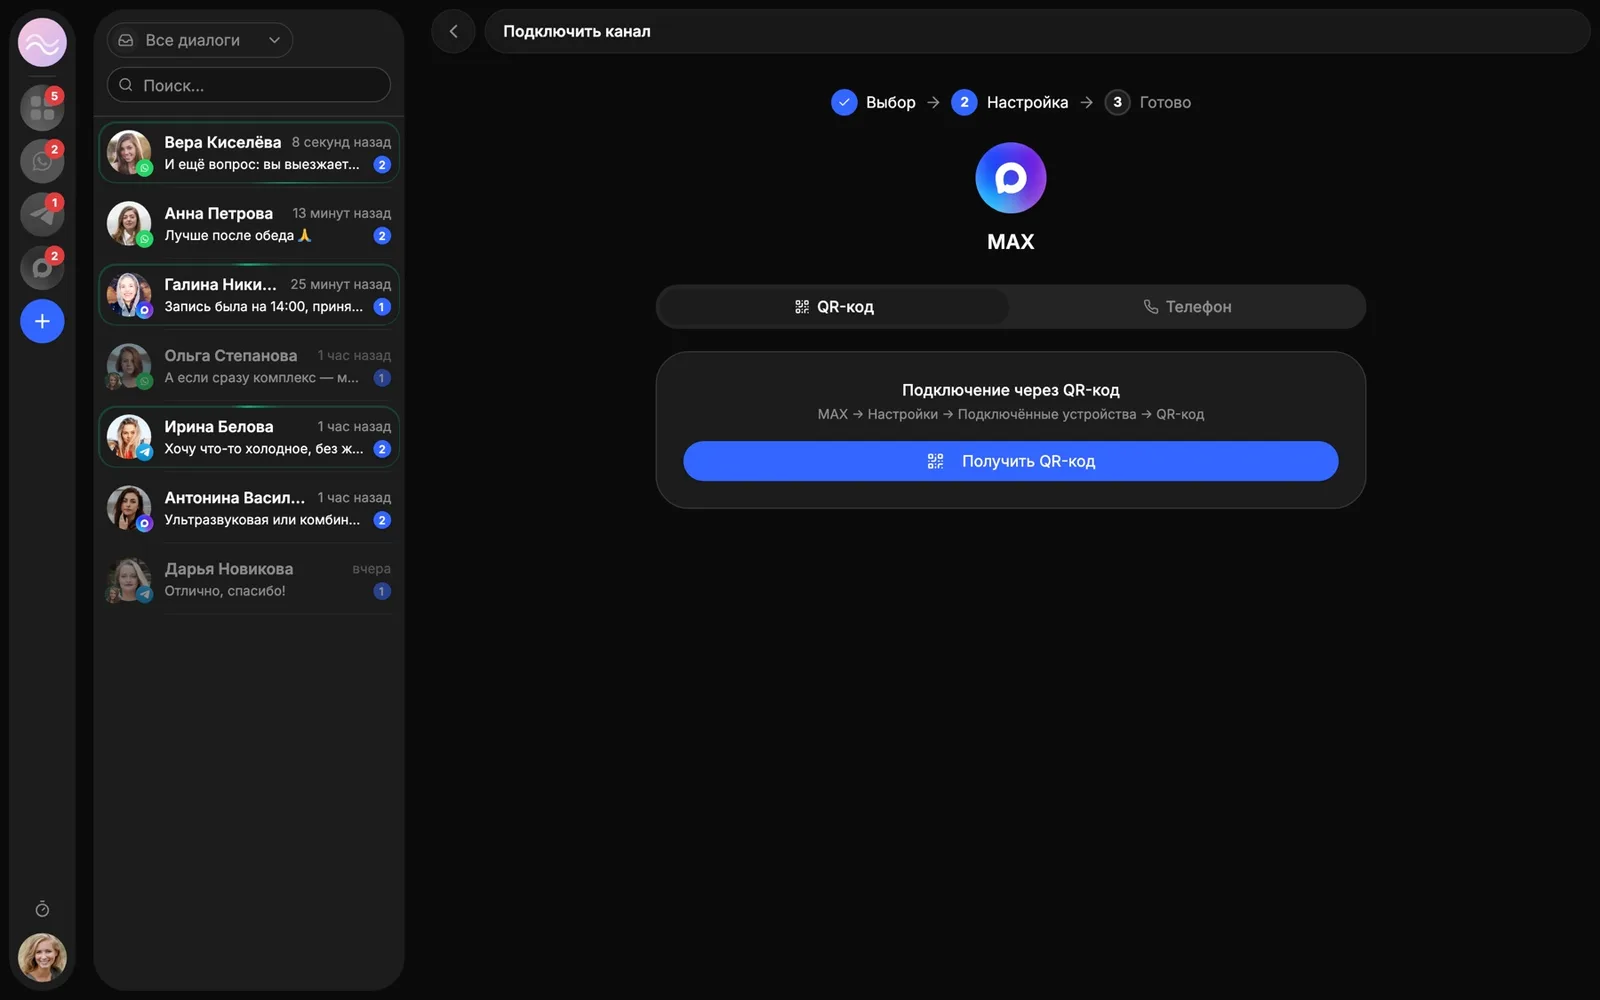
Task: Click unread badge on Галина Ники... chat
Action: coord(382,307)
